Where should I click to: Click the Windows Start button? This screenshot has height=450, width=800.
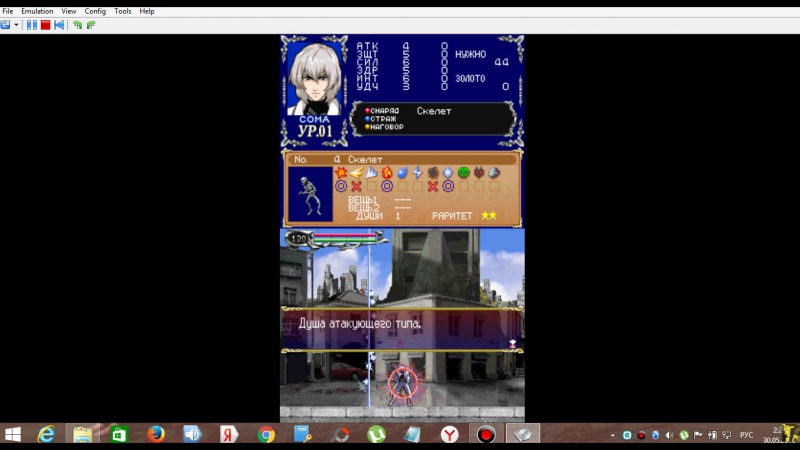[x=13, y=434]
